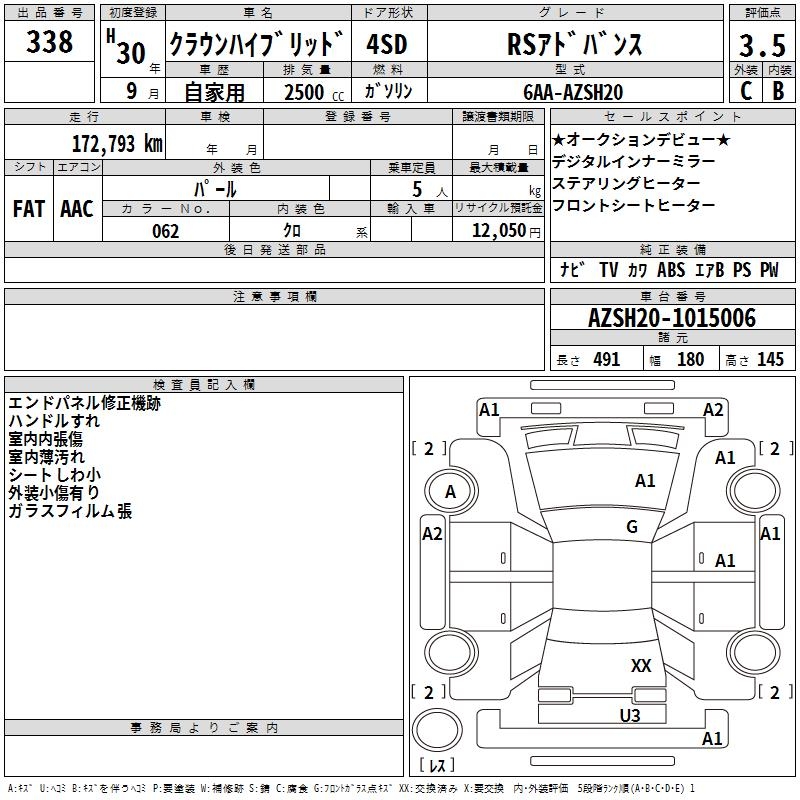Click inspector note 外装小傷有り
The width and height of the screenshot is (800, 800).
(54, 492)
